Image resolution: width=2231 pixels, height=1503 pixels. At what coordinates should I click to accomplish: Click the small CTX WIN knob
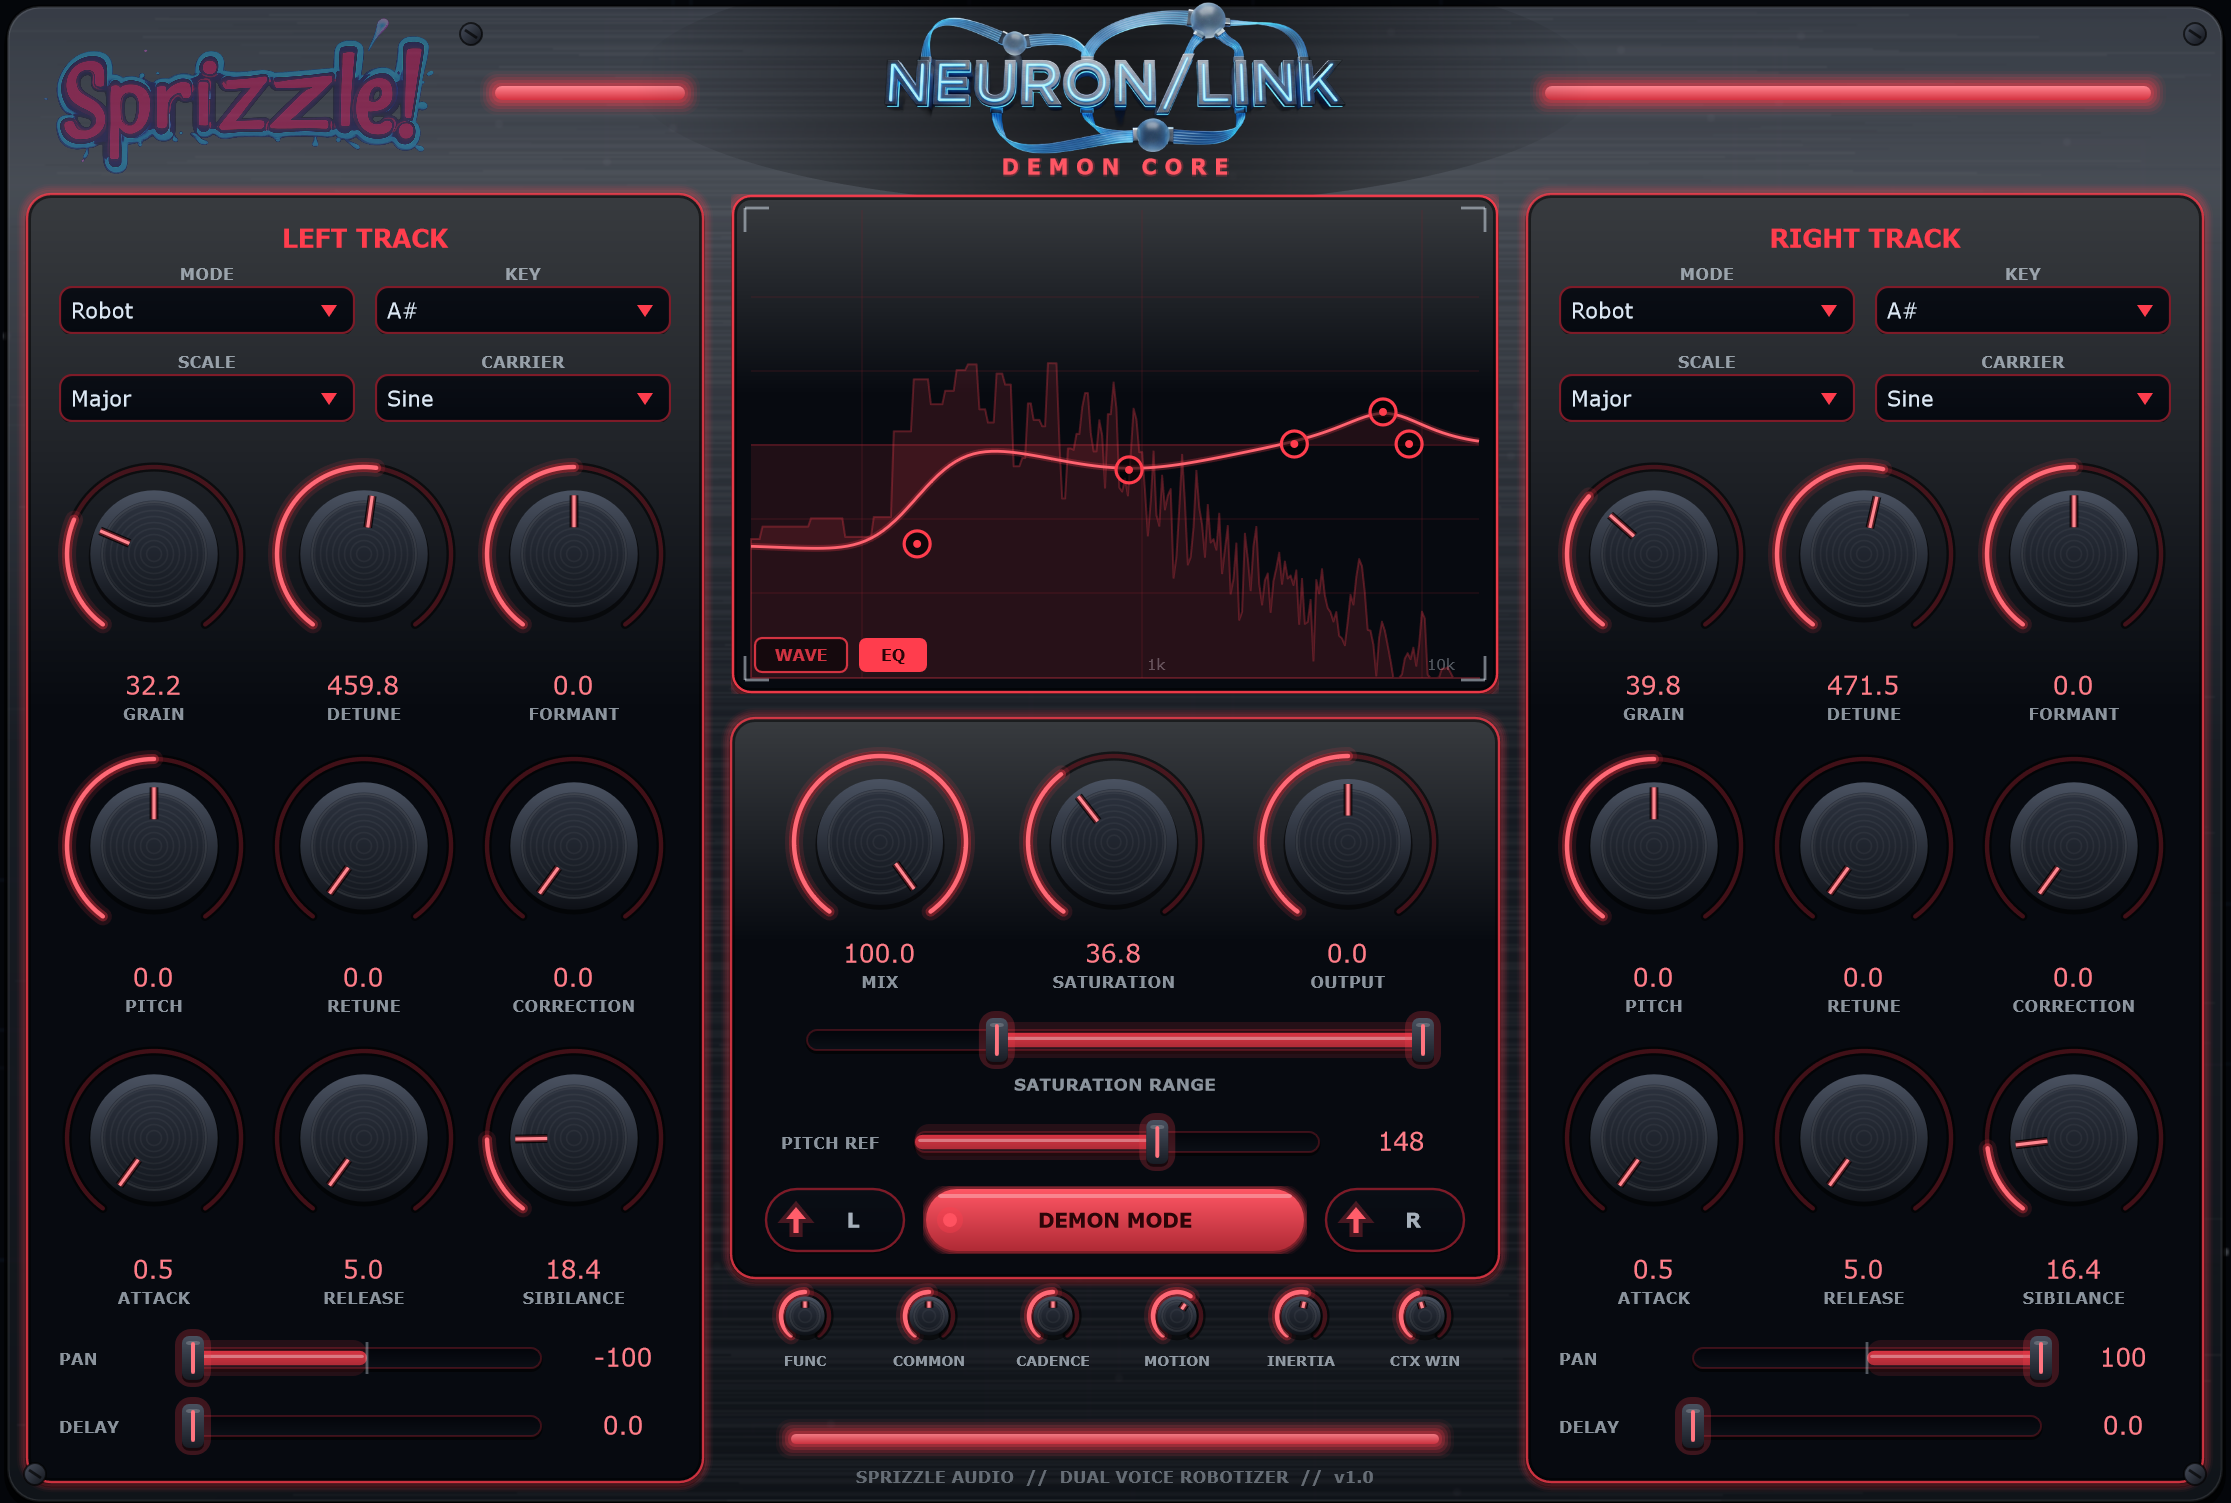point(1425,1316)
